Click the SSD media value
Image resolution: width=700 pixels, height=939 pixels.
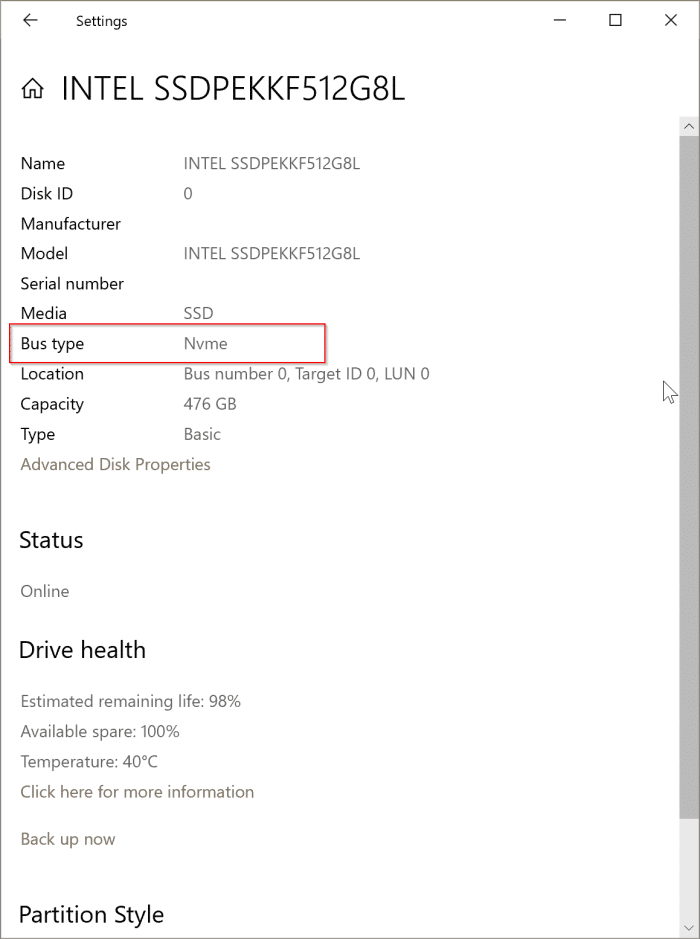(x=198, y=314)
